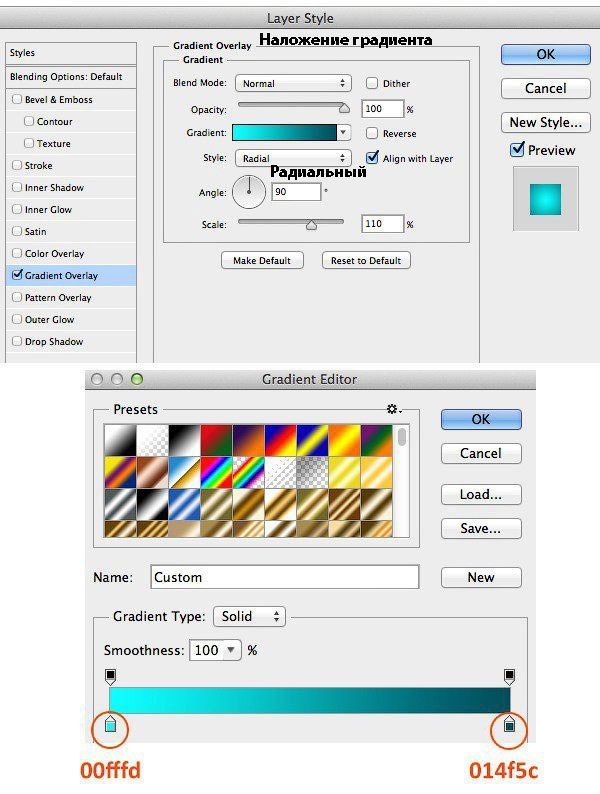Open the Presets gear menu in Gradient Editor
The image size is (600, 794).
tap(393, 409)
